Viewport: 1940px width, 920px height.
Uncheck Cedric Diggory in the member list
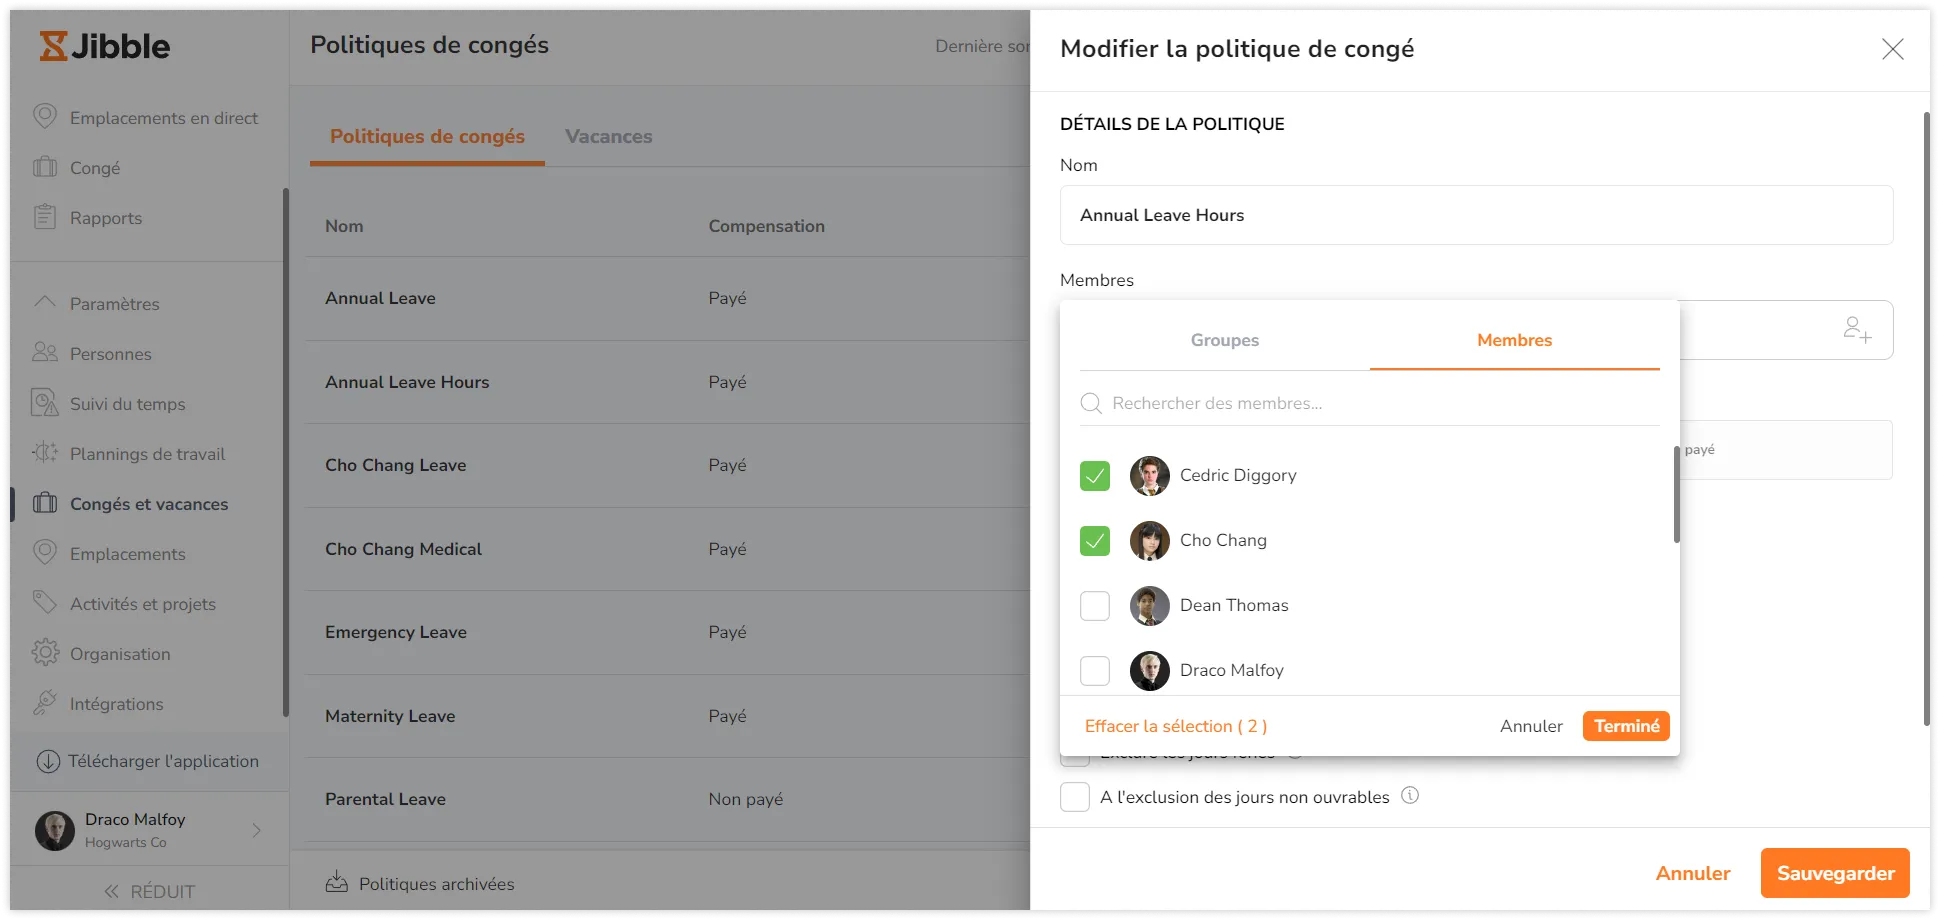click(x=1094, y=476)
